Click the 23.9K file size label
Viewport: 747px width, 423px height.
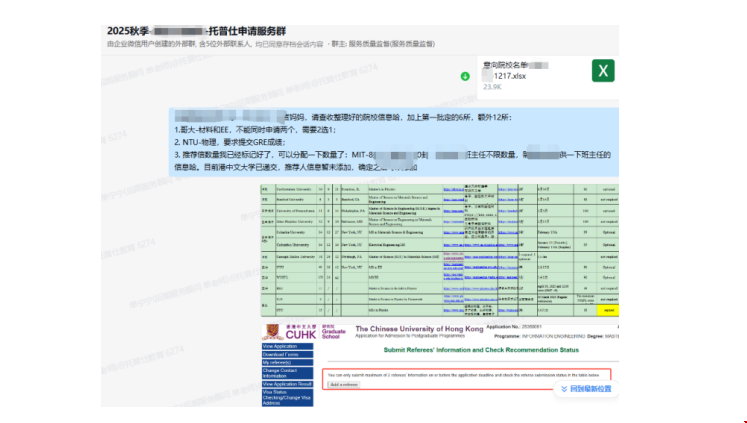click(x=492, y=87)
